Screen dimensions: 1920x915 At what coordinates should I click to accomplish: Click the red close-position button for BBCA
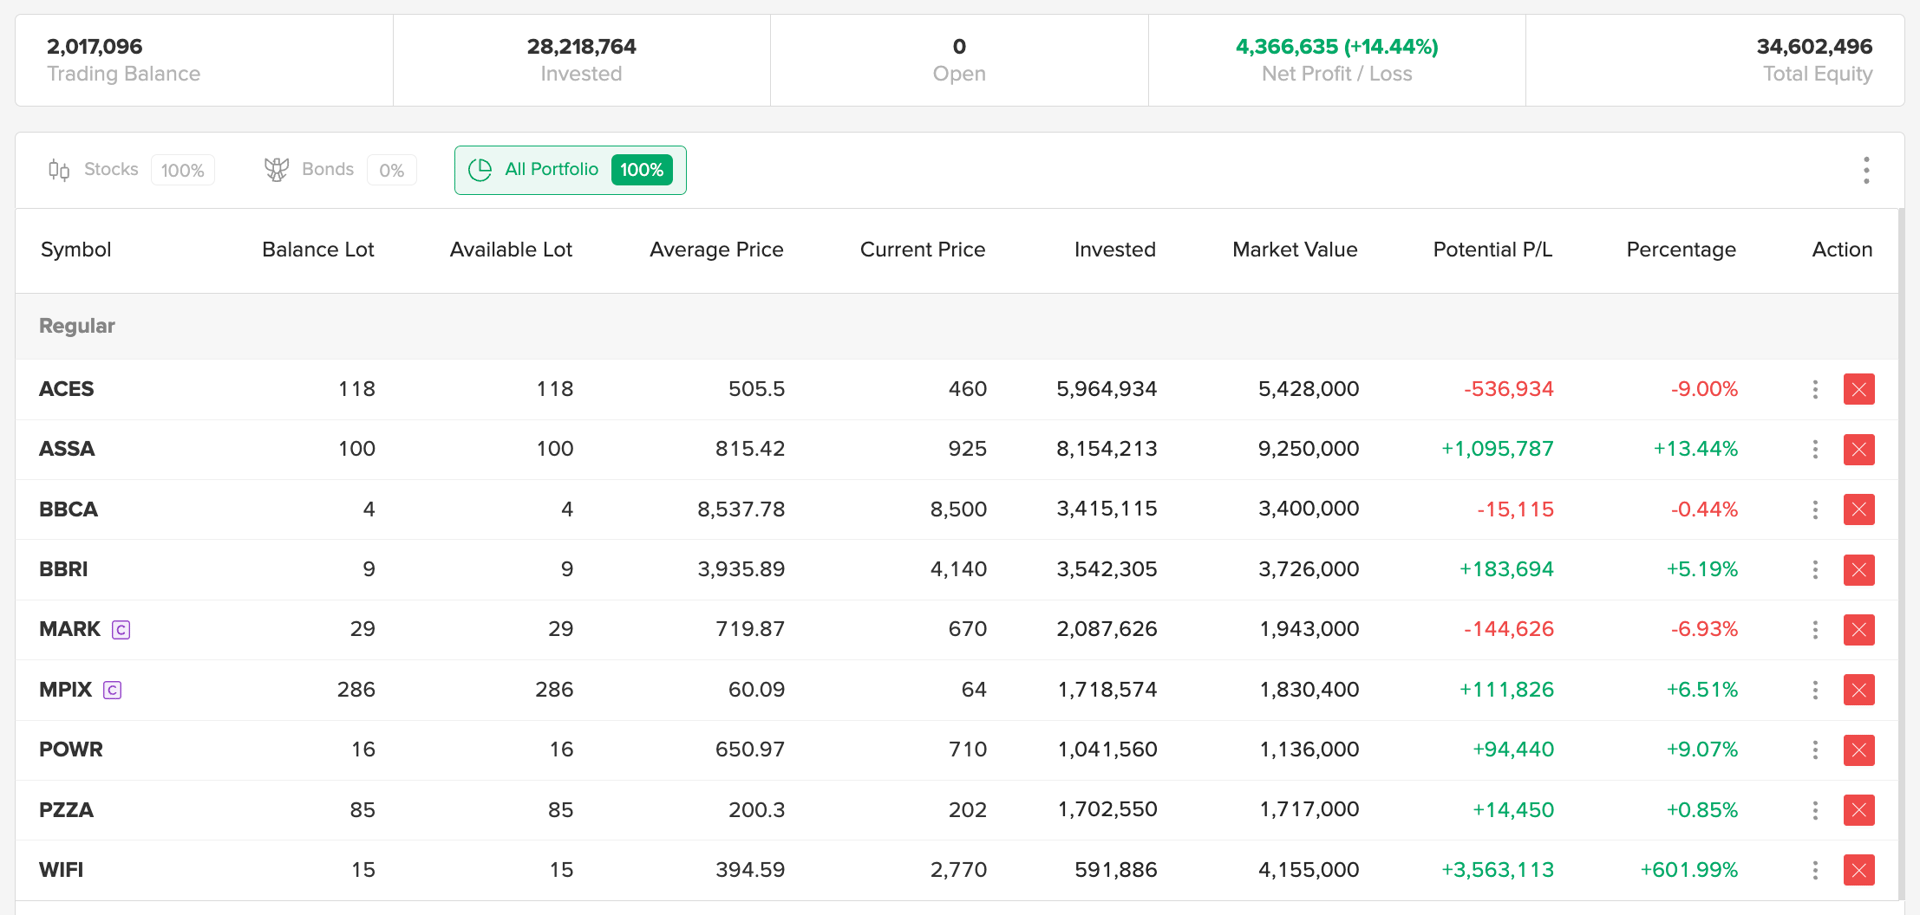[1859, 509]
